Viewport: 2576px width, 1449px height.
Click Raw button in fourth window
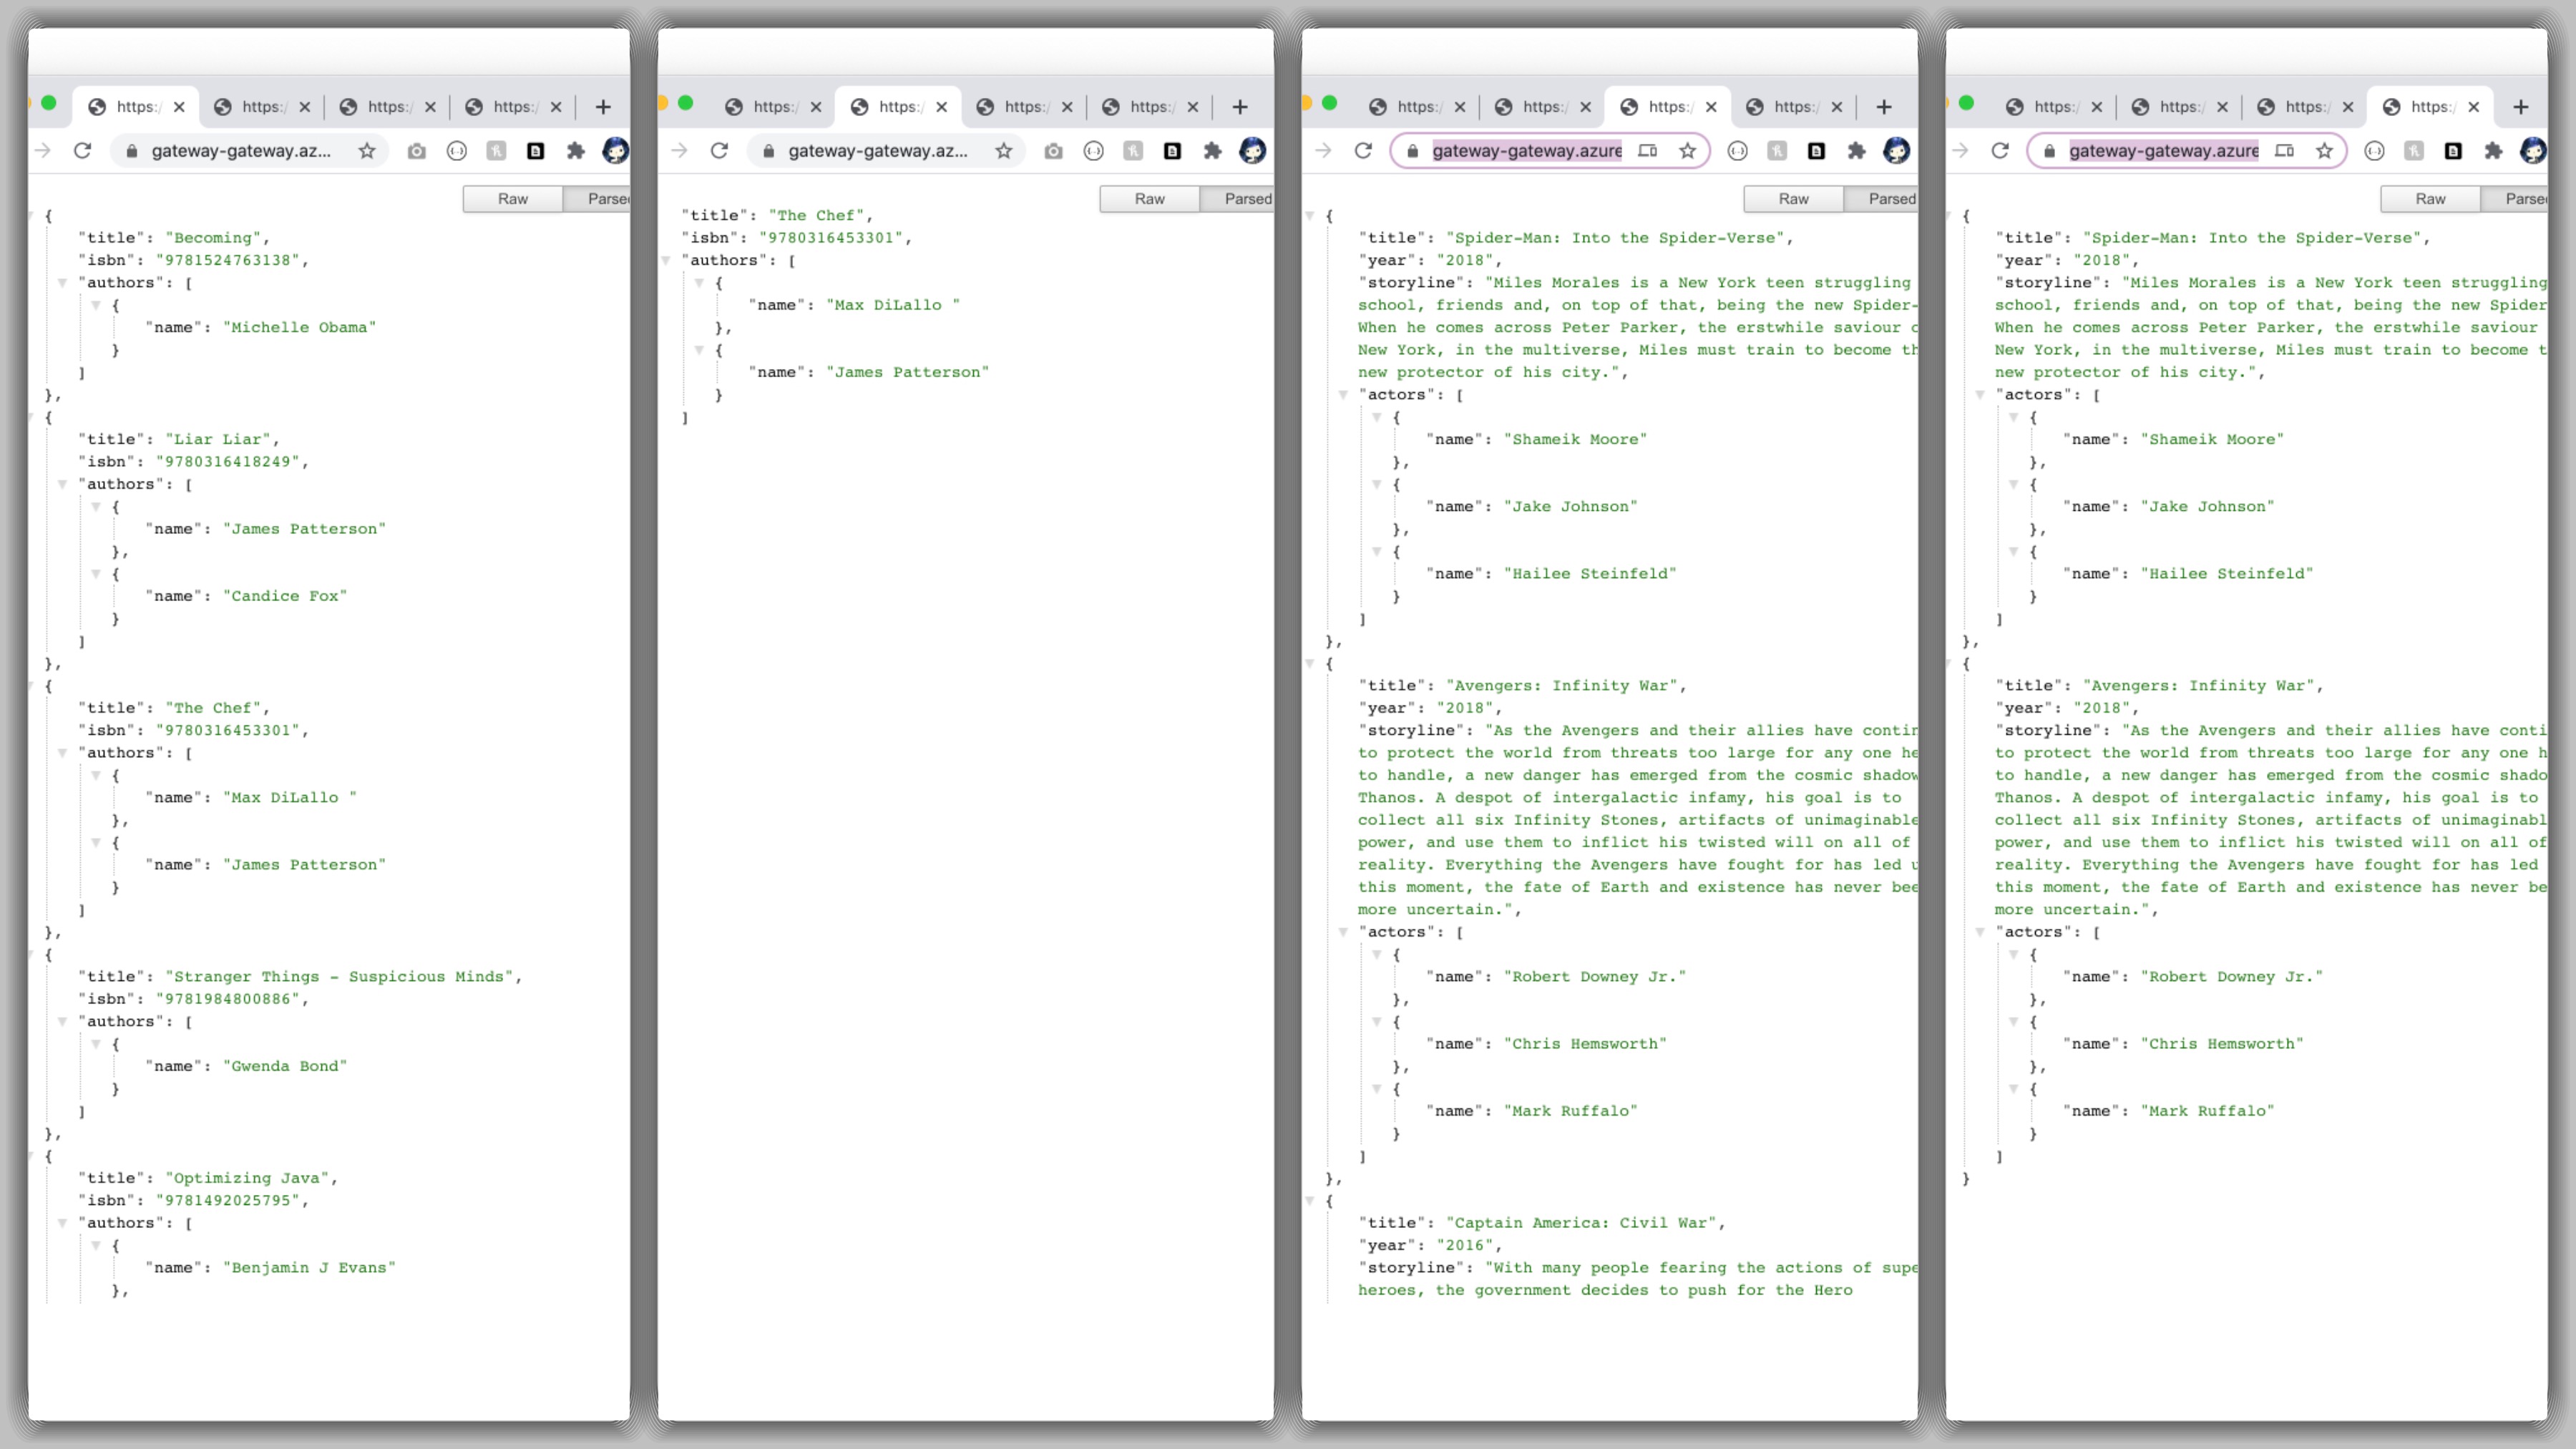(2430, 199)
